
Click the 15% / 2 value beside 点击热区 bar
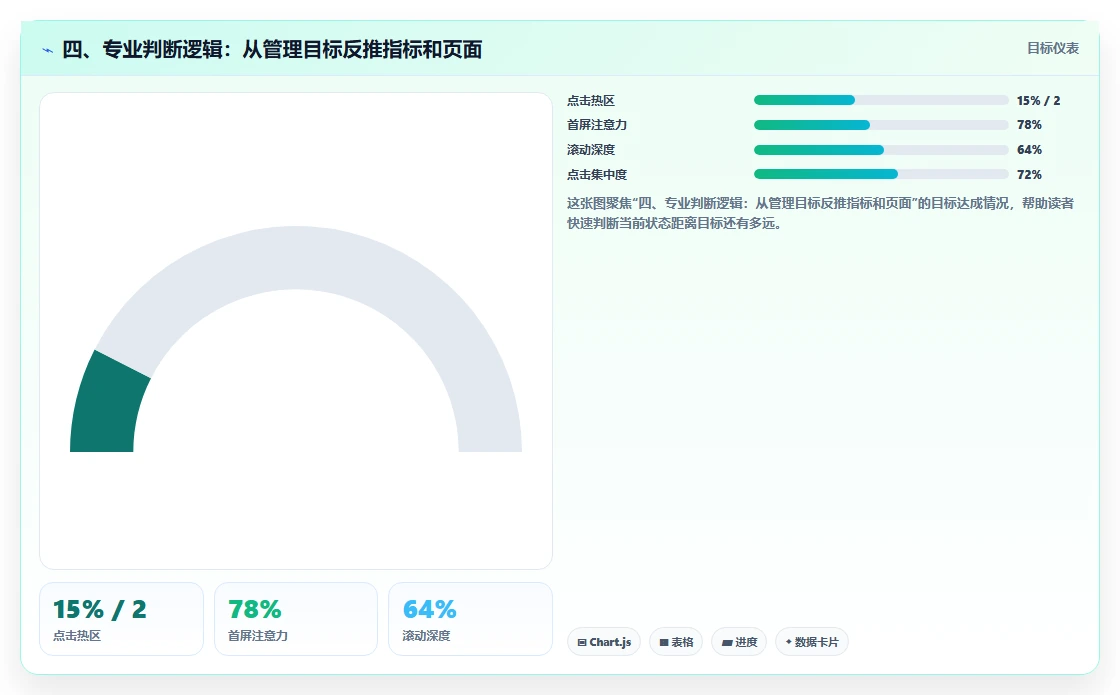1039,101
